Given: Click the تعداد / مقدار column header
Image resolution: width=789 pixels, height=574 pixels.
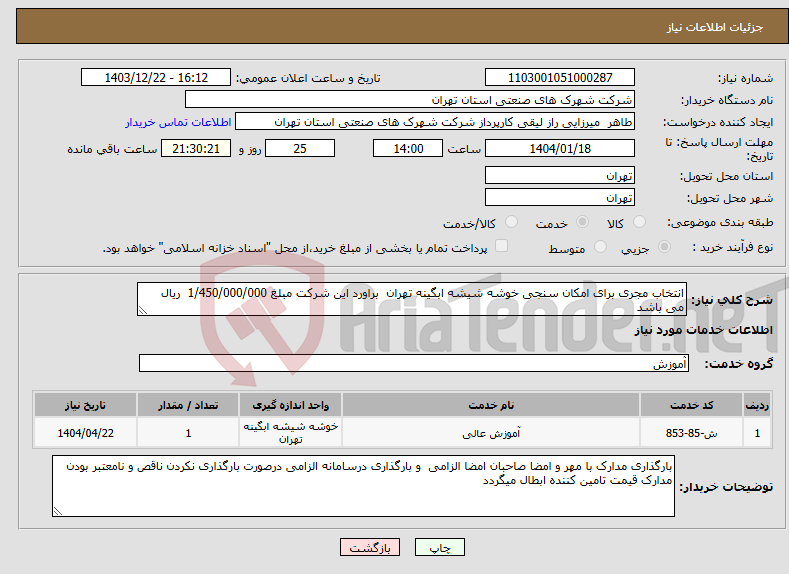Looking at the screenshot, I should (x=188, y=405).
